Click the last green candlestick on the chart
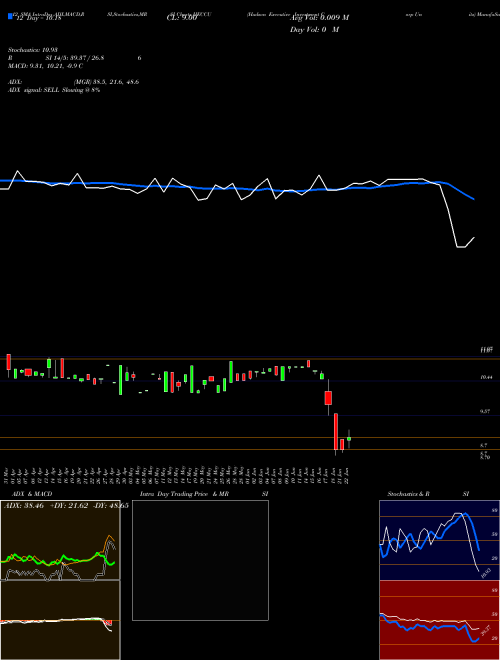This screenshot has width=500, height=660. pyautogui.click(x=349, y=439)
